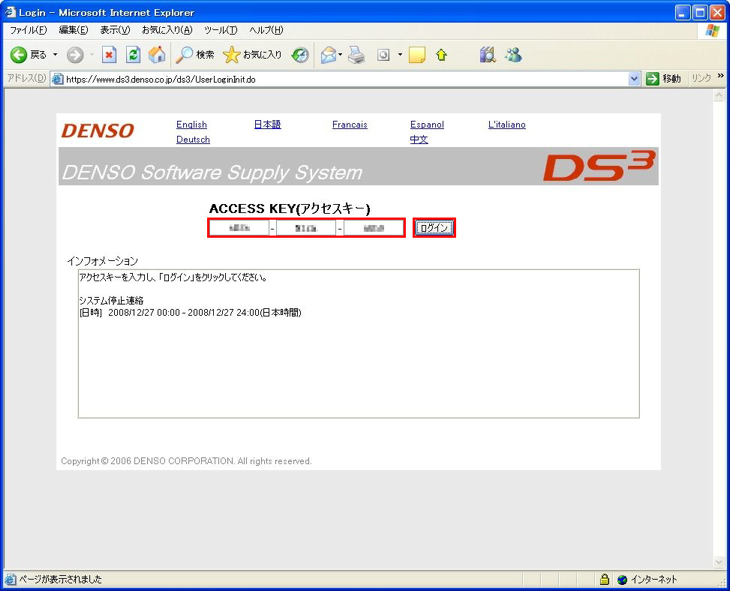Click the ACCESS KEY(アクセスキー) heading
Screen dimensions: 730x591
[x=290, y=209]
